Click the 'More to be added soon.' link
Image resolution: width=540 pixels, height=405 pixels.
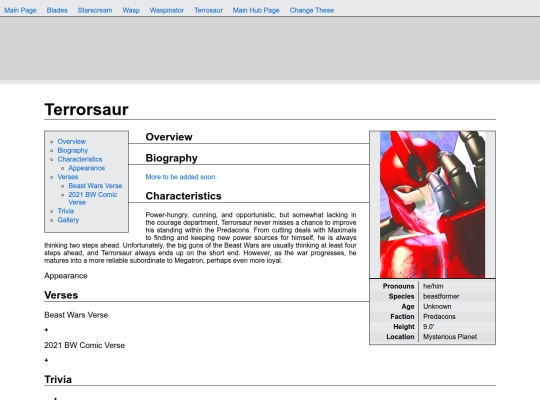(x=181, y=177)
